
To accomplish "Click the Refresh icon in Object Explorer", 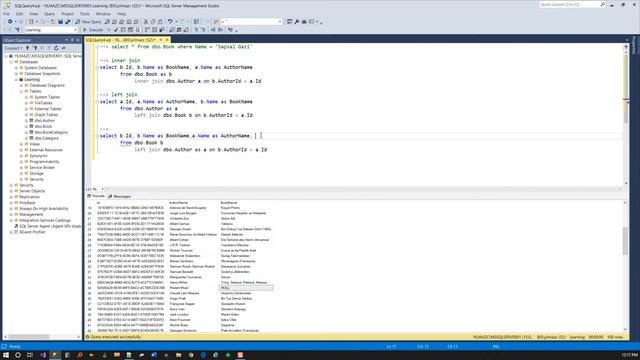I will point(56,48).
